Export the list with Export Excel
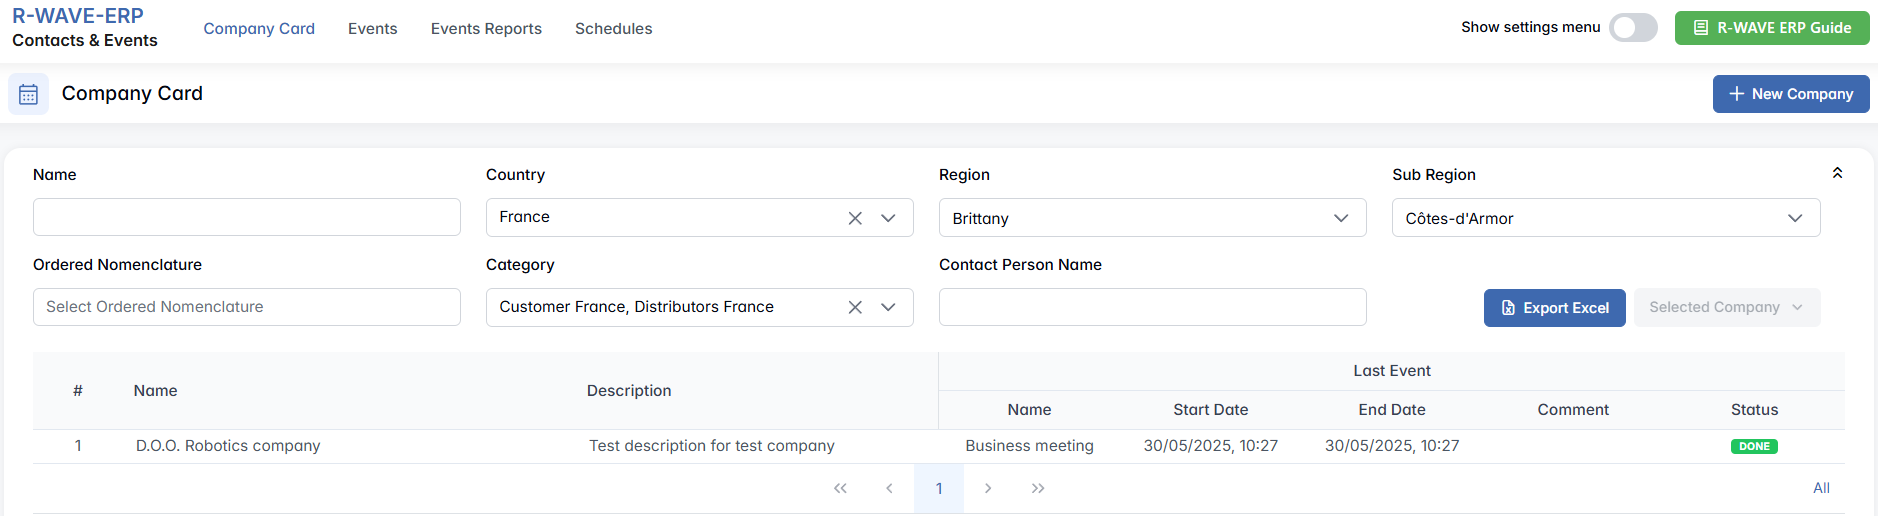This screenshot has height=516, width=1878. [x=1554, y=308]
